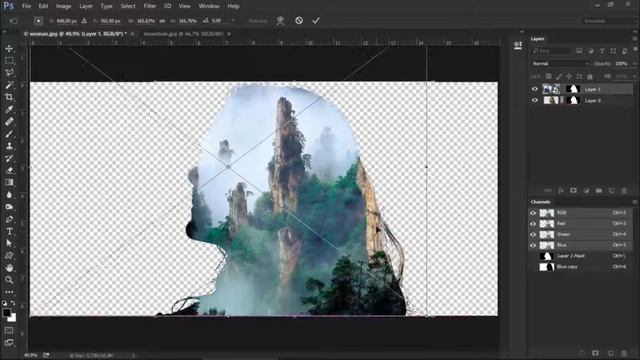This screenshot has height=360, width=640.
Task: Open the Window menu
Action: pyautogui.click(x=209, y=6)
